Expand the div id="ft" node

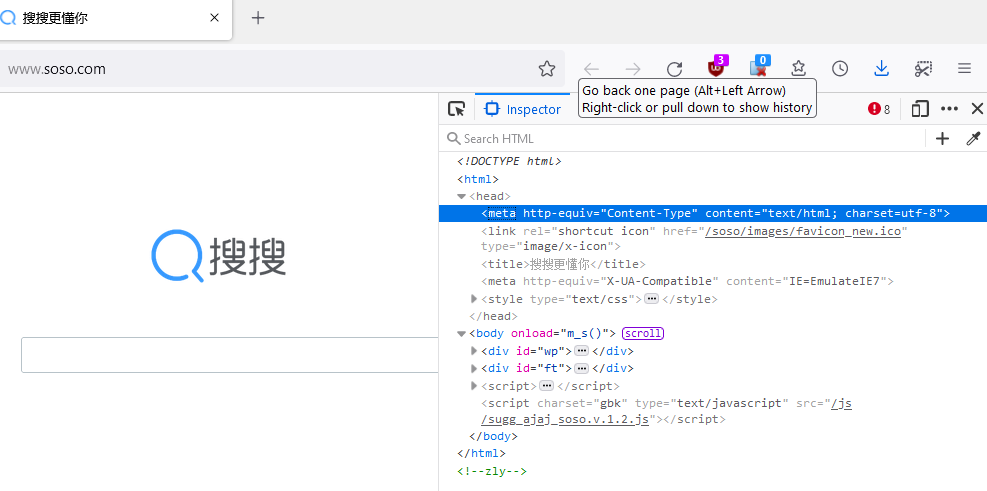(474, 368)
